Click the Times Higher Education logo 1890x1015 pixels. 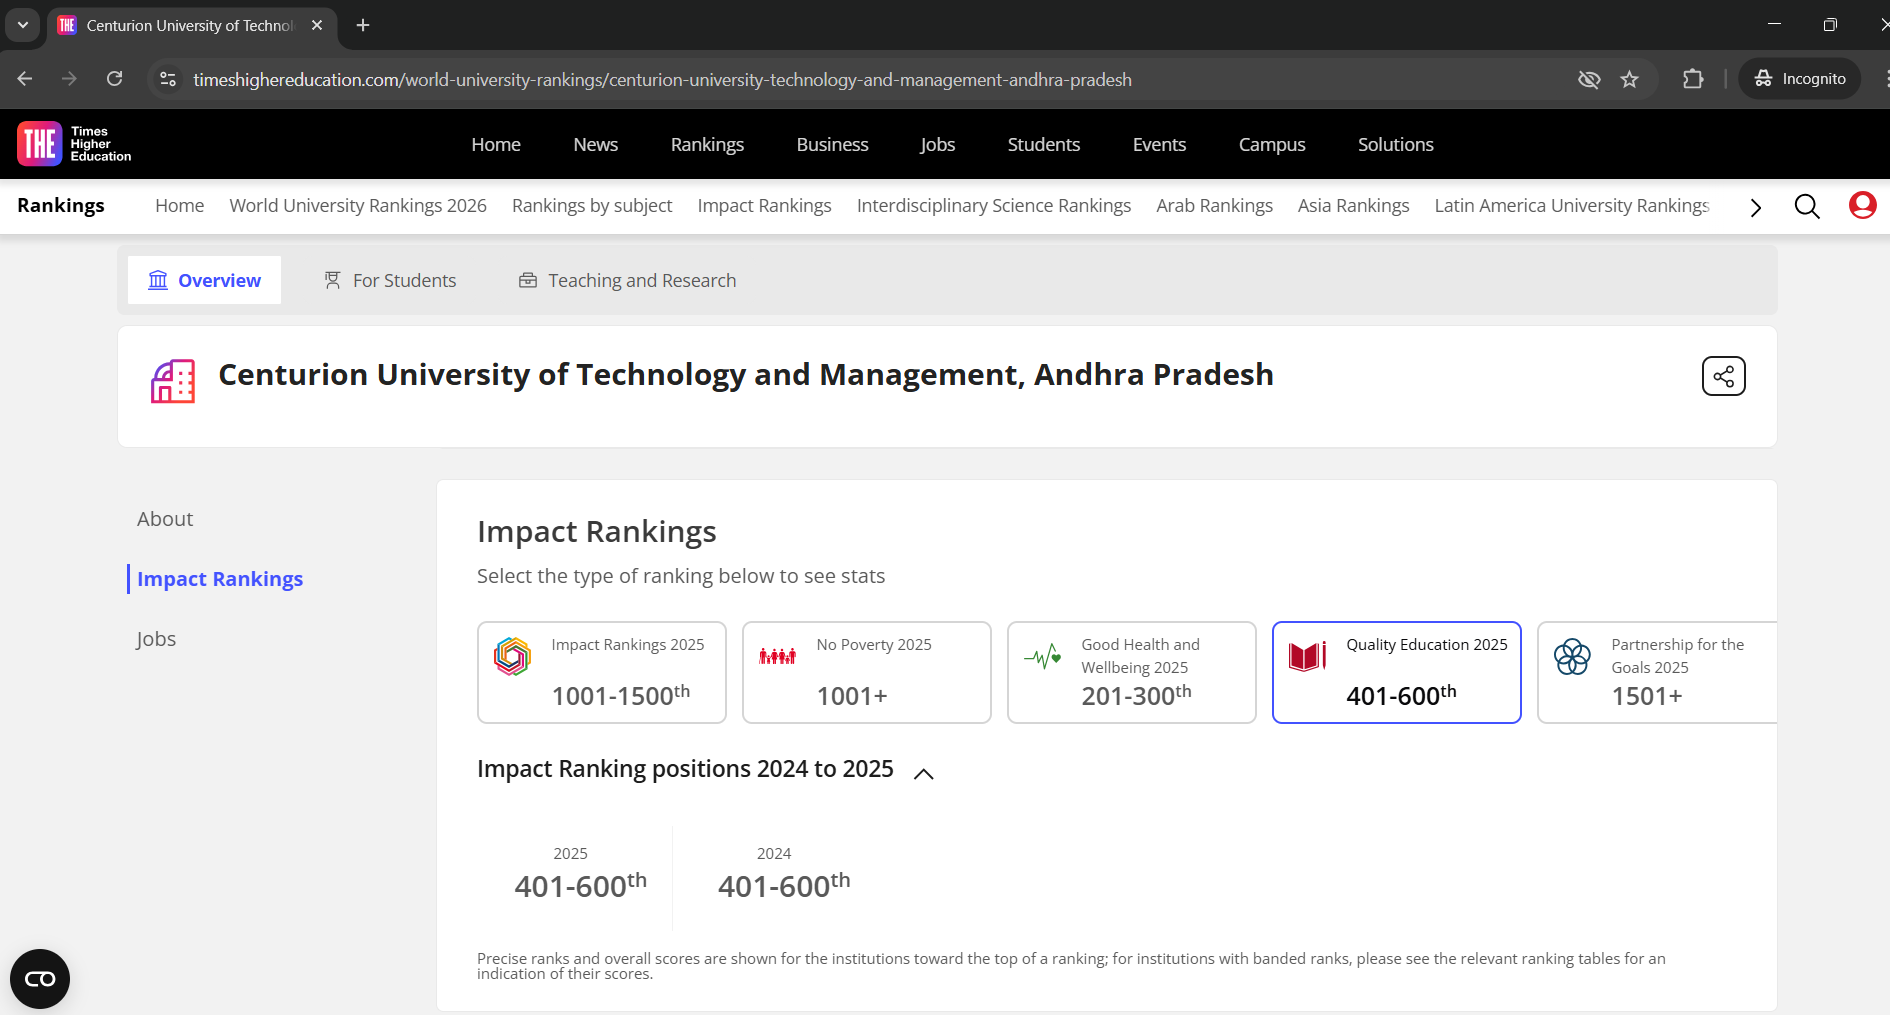point(75,144)
